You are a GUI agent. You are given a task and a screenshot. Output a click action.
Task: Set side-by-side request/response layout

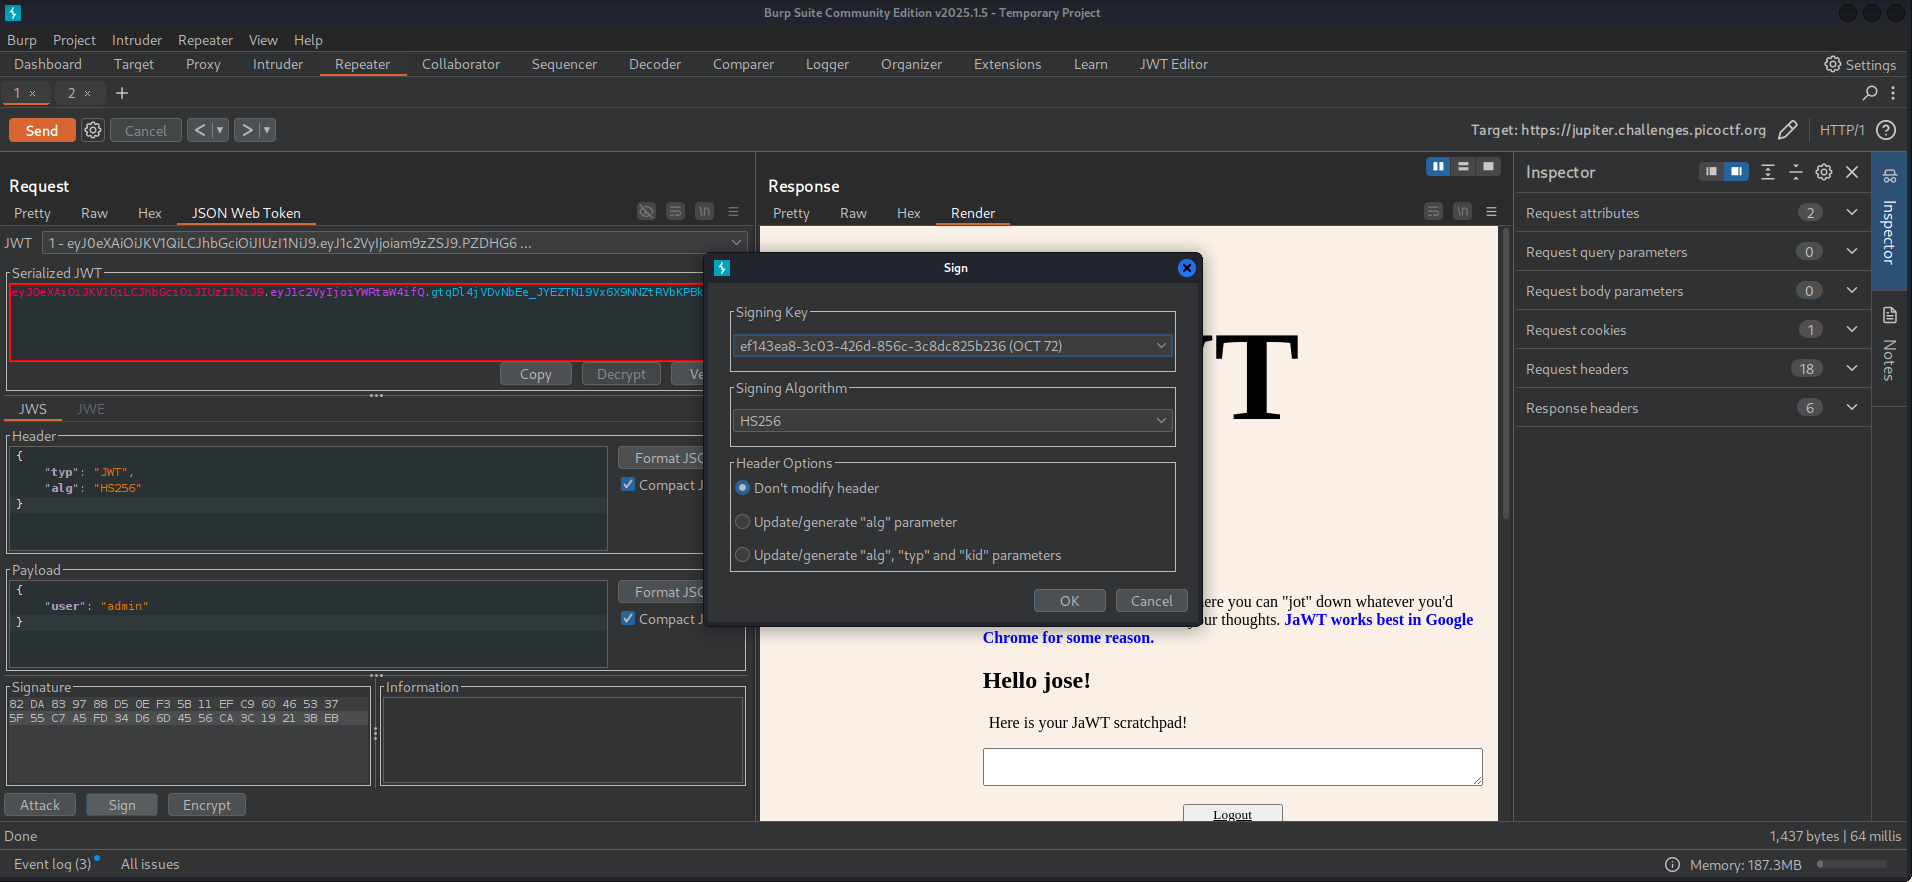tap(1438, 166)
